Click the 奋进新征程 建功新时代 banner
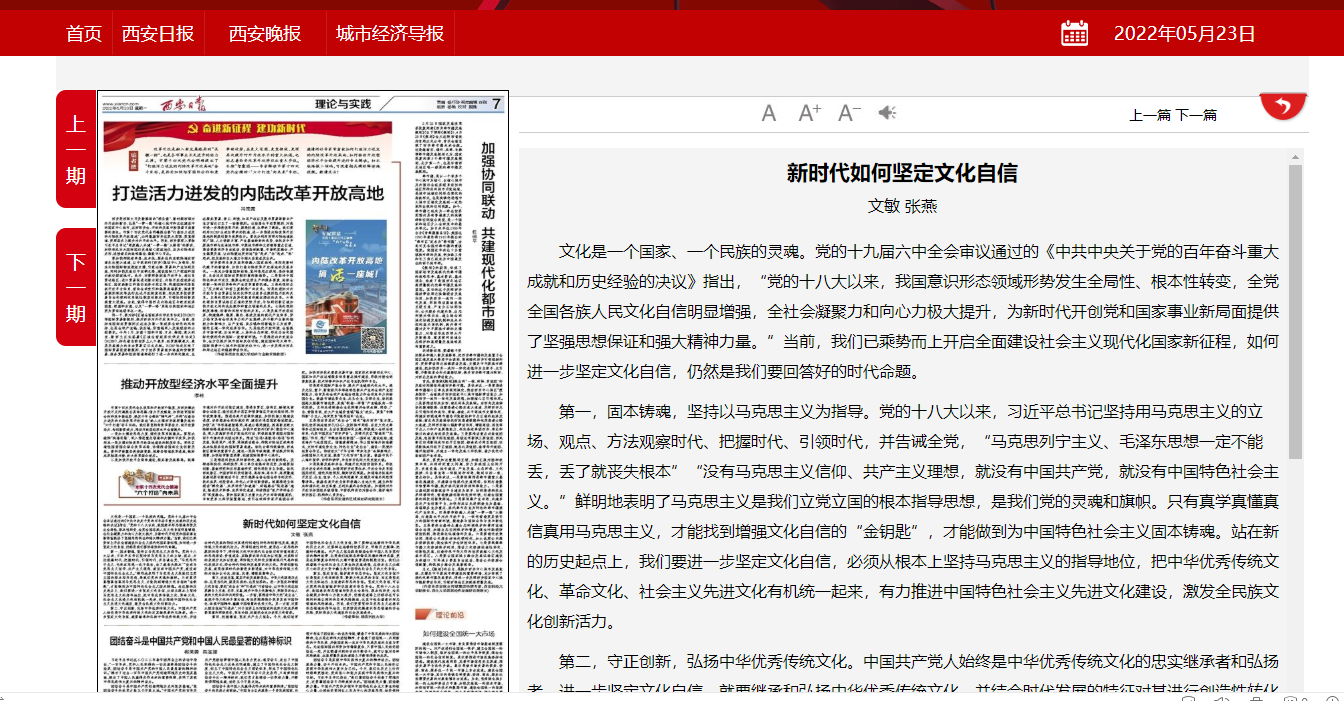This screenshot has width=1344, height=701. point(248,129)
